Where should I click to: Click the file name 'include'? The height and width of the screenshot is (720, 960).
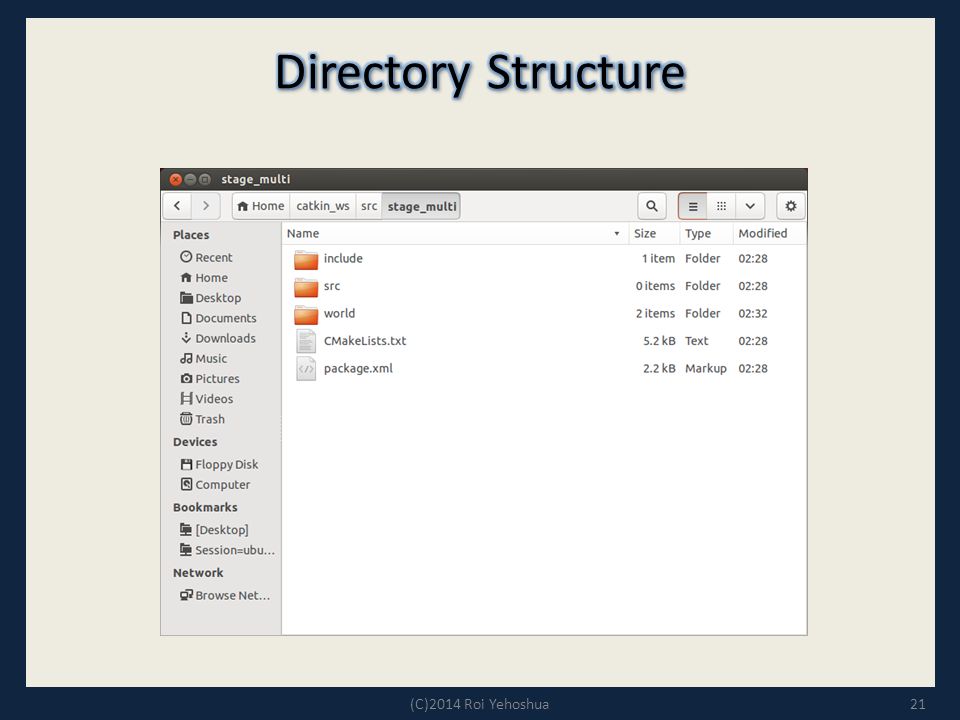(x=343, y=258)
